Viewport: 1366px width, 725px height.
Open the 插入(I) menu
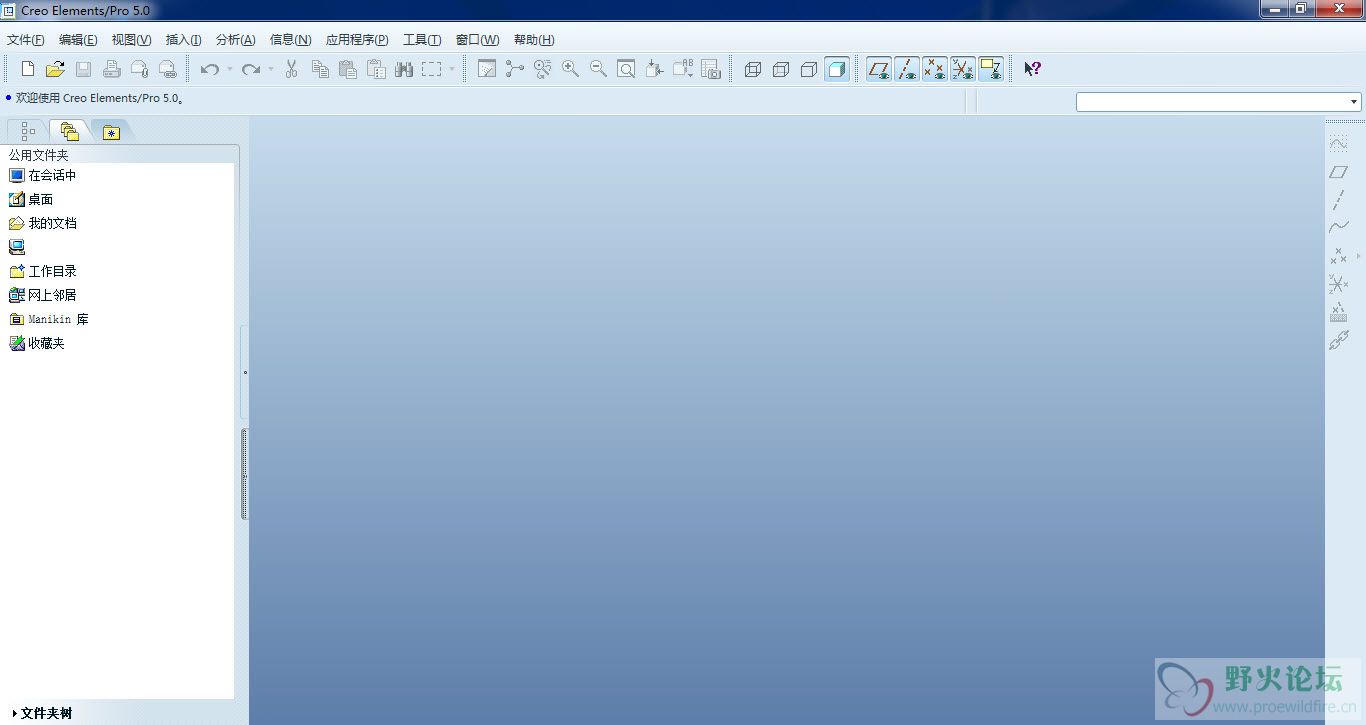183,40
